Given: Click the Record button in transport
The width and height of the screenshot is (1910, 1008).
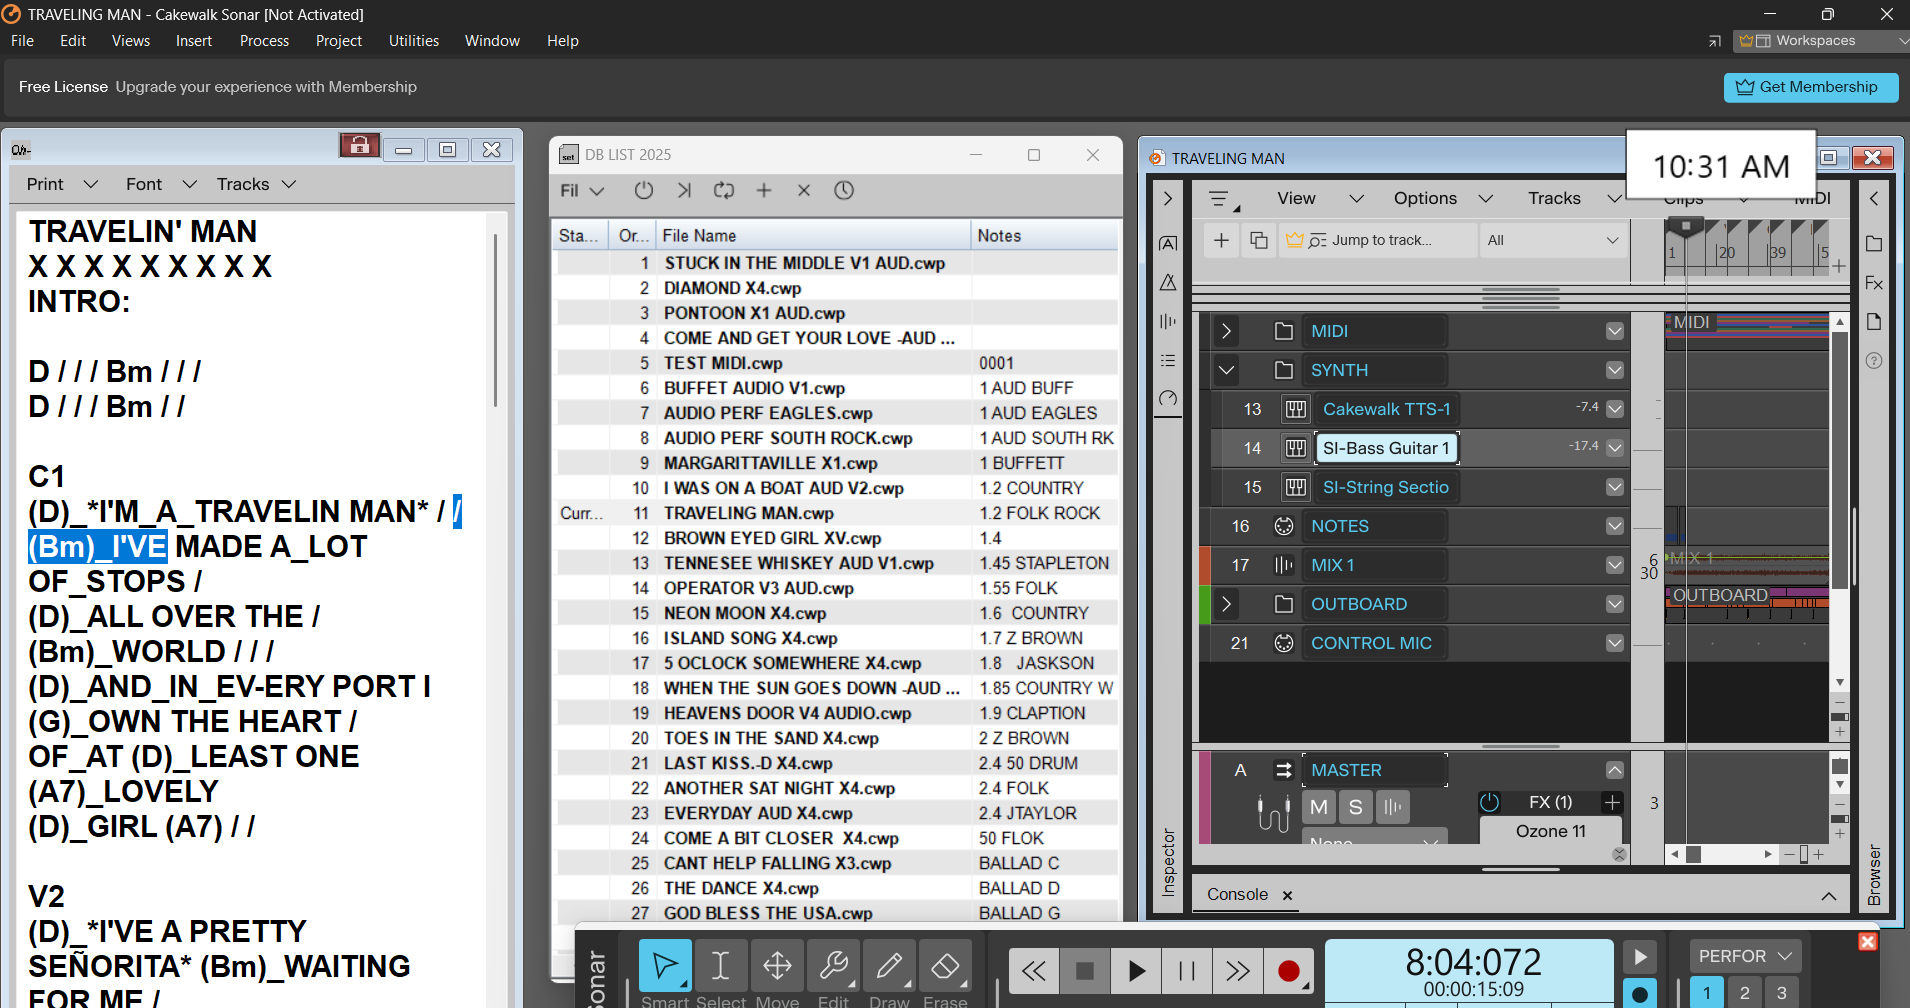Looking at the screenshot, I should tap(1289, 971).
